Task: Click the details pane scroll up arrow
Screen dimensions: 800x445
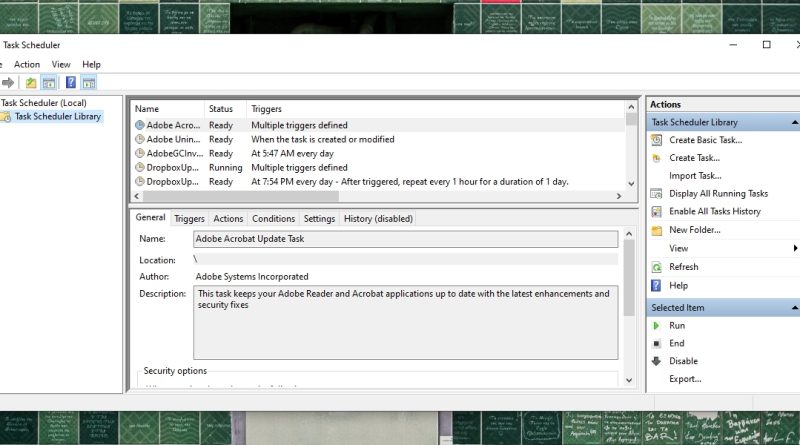Action: pos(629,234)
